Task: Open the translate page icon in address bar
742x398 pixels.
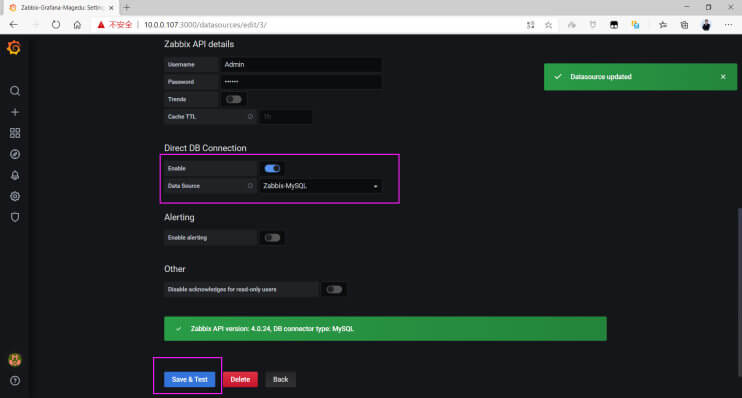Action: (530, 25)
